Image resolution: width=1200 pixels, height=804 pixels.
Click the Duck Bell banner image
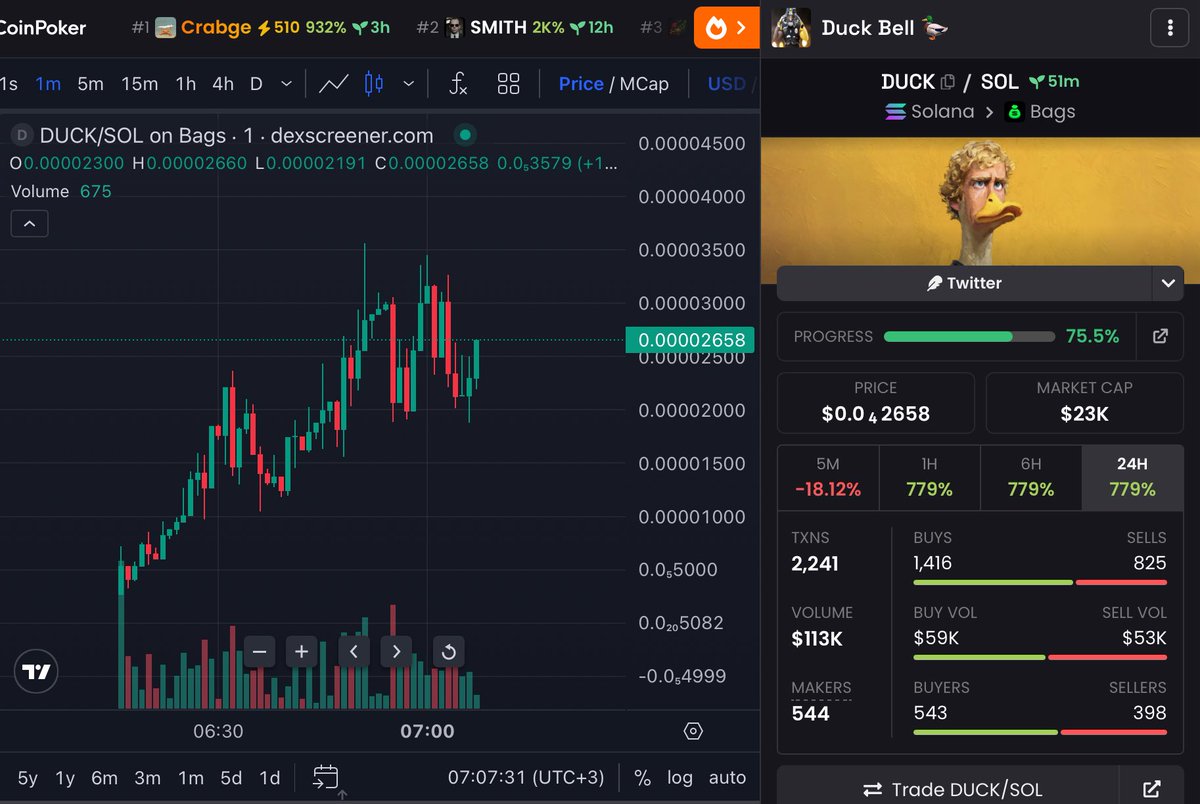tap(980, 202)
